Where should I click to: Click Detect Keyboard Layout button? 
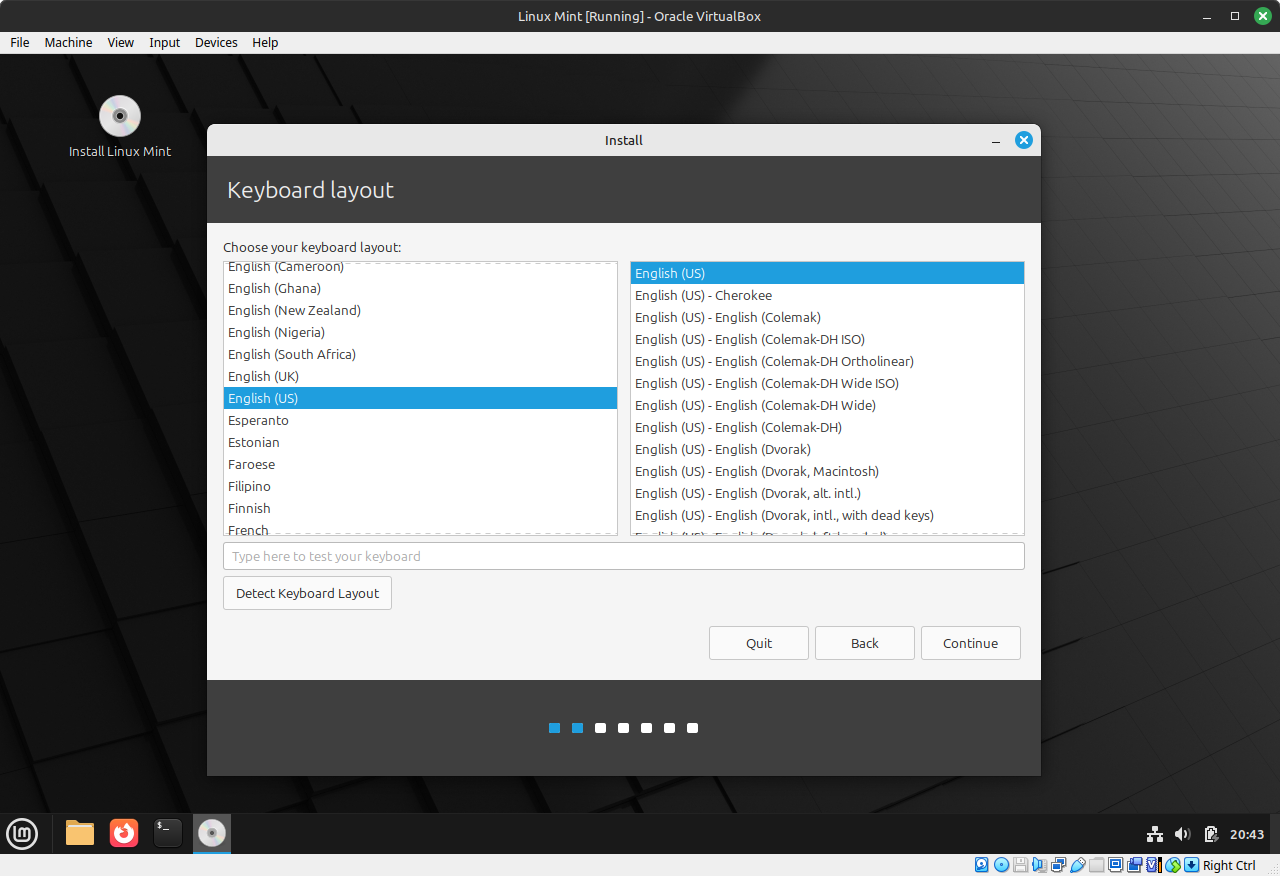tap(307, 593)
